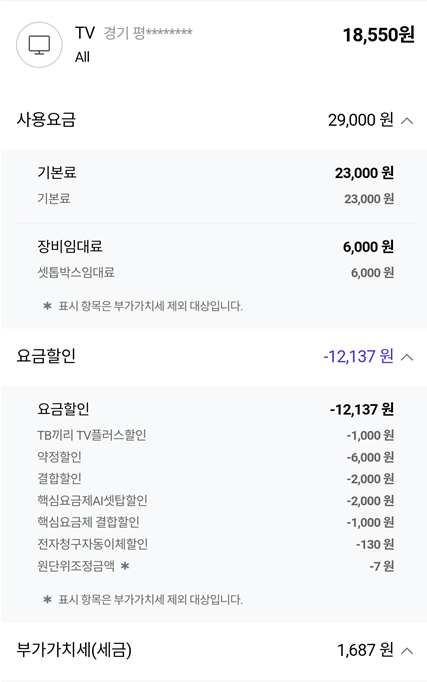This screenshot has height=682, width=427.
Task: Click the 1,687 원 tax amount
Action: (x=365, y=650)
